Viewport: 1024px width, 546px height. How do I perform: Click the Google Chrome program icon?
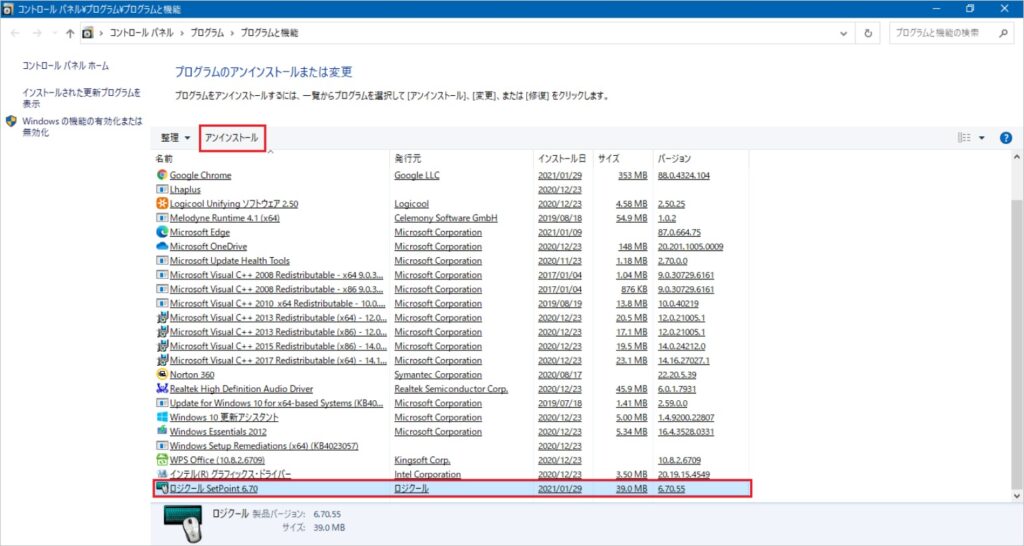click(x=162, y=175)
